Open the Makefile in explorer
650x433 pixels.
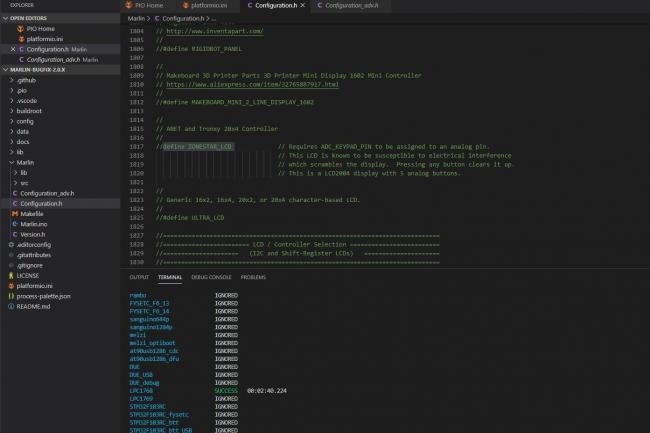pyautogui.click(x=32, y=213)
